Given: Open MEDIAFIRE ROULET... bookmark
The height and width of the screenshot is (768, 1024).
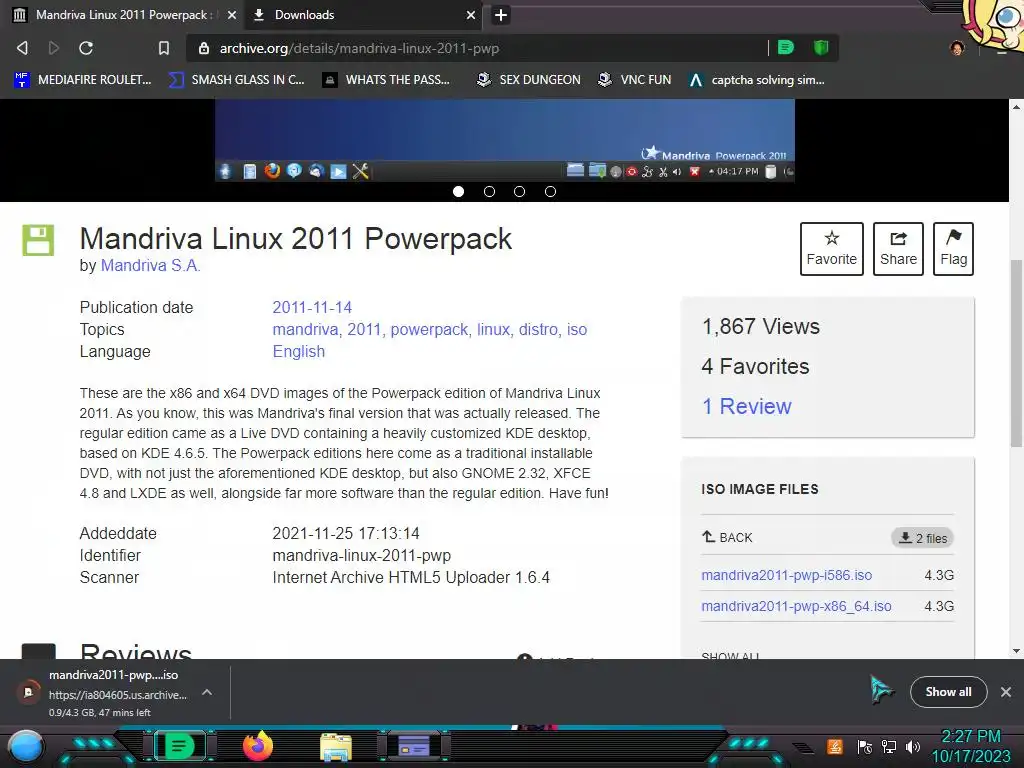Looking at the screenshot, I should point(82,80).
